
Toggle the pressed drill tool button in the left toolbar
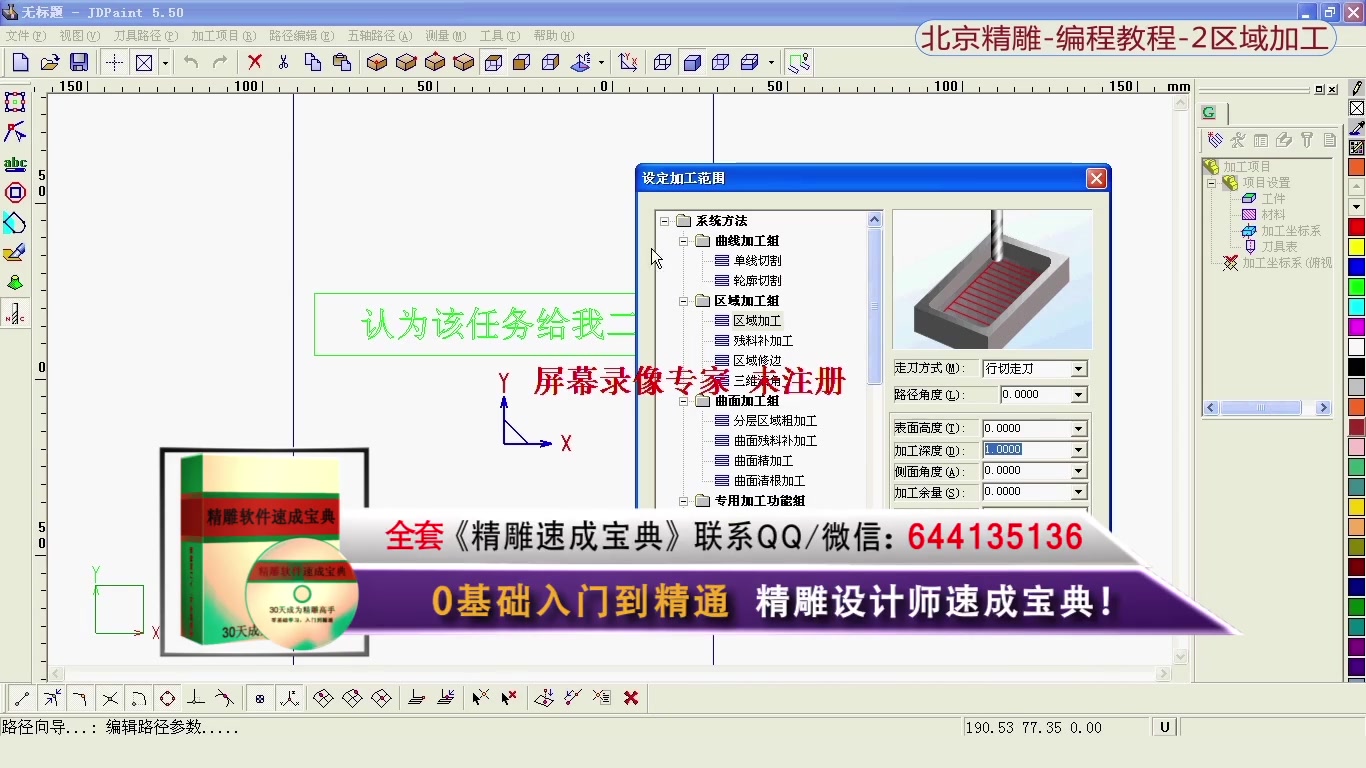pyautogui.click(x=15, y=315)
